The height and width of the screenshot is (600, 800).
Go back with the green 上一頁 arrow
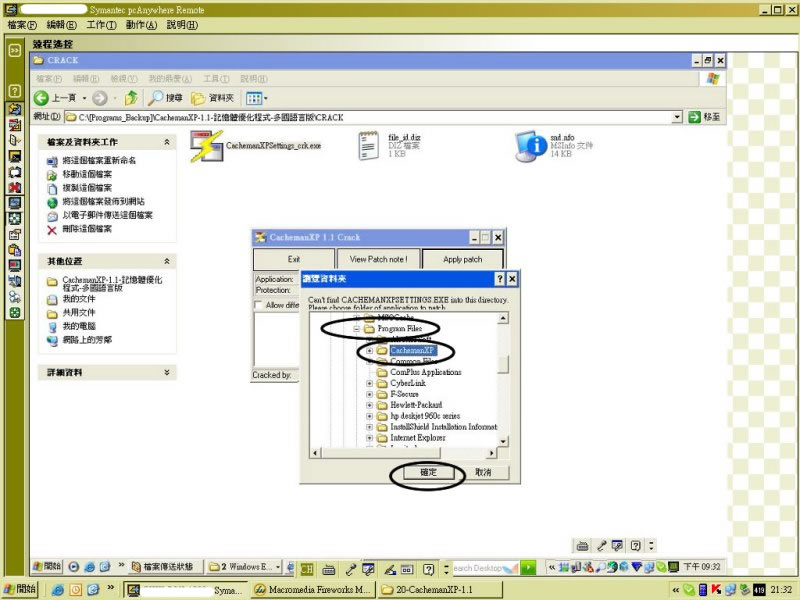[x=41, y=98]
